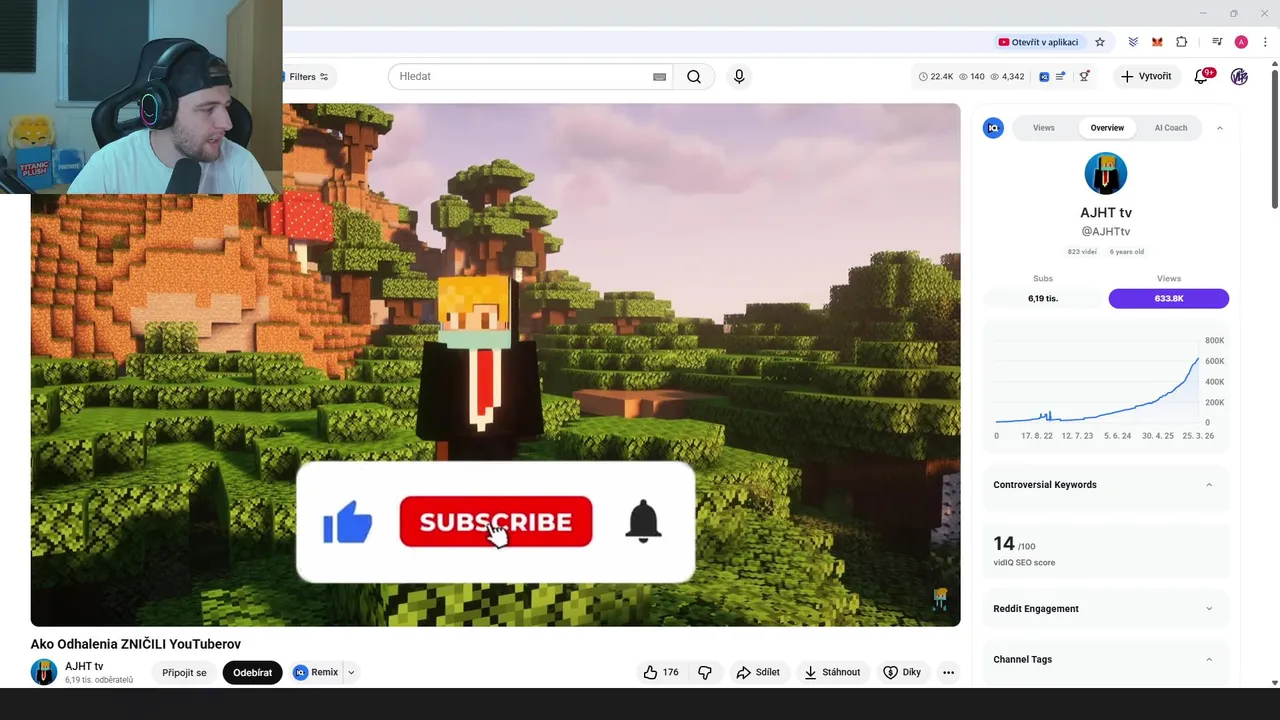Open the MetaMask fox extension
1280x720 pixels.
click(1157, 42)
